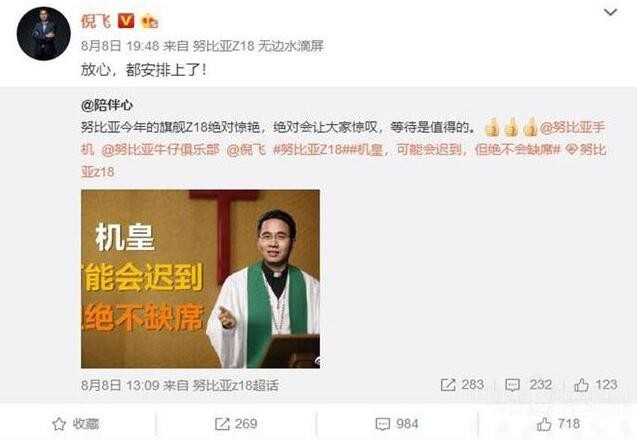Open the post options chevron menu
This screenshot has width=637, height=440.
(610, 13)
